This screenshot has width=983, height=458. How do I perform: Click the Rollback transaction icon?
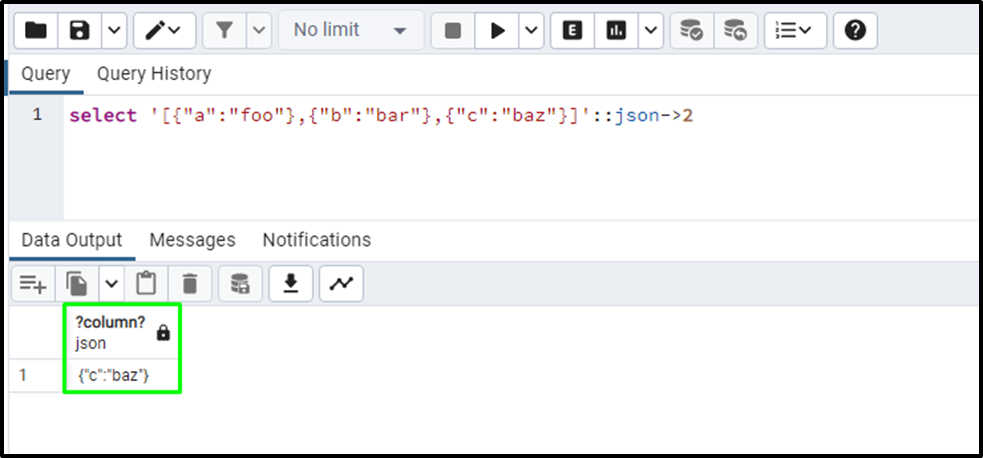pos(735,31)
